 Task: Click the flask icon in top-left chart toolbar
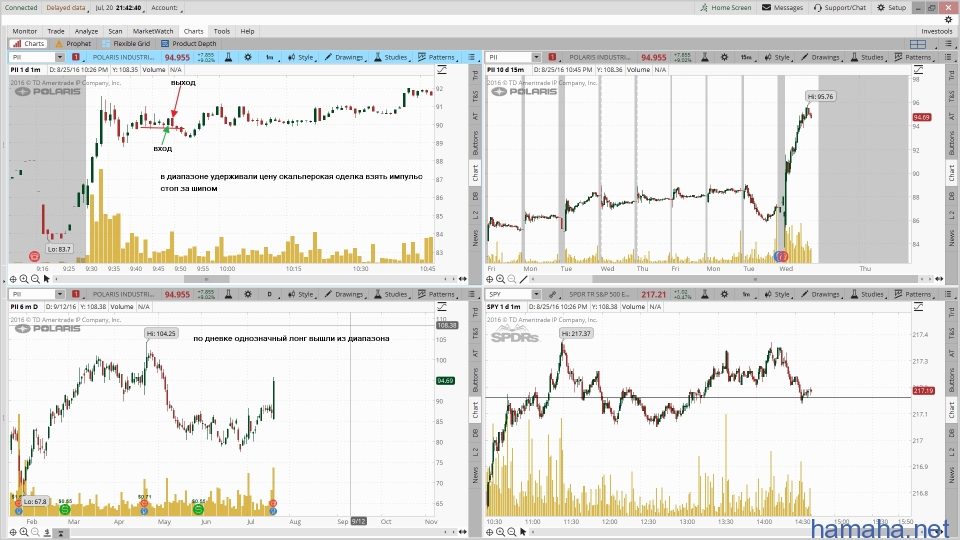click(x=228, y=57)
